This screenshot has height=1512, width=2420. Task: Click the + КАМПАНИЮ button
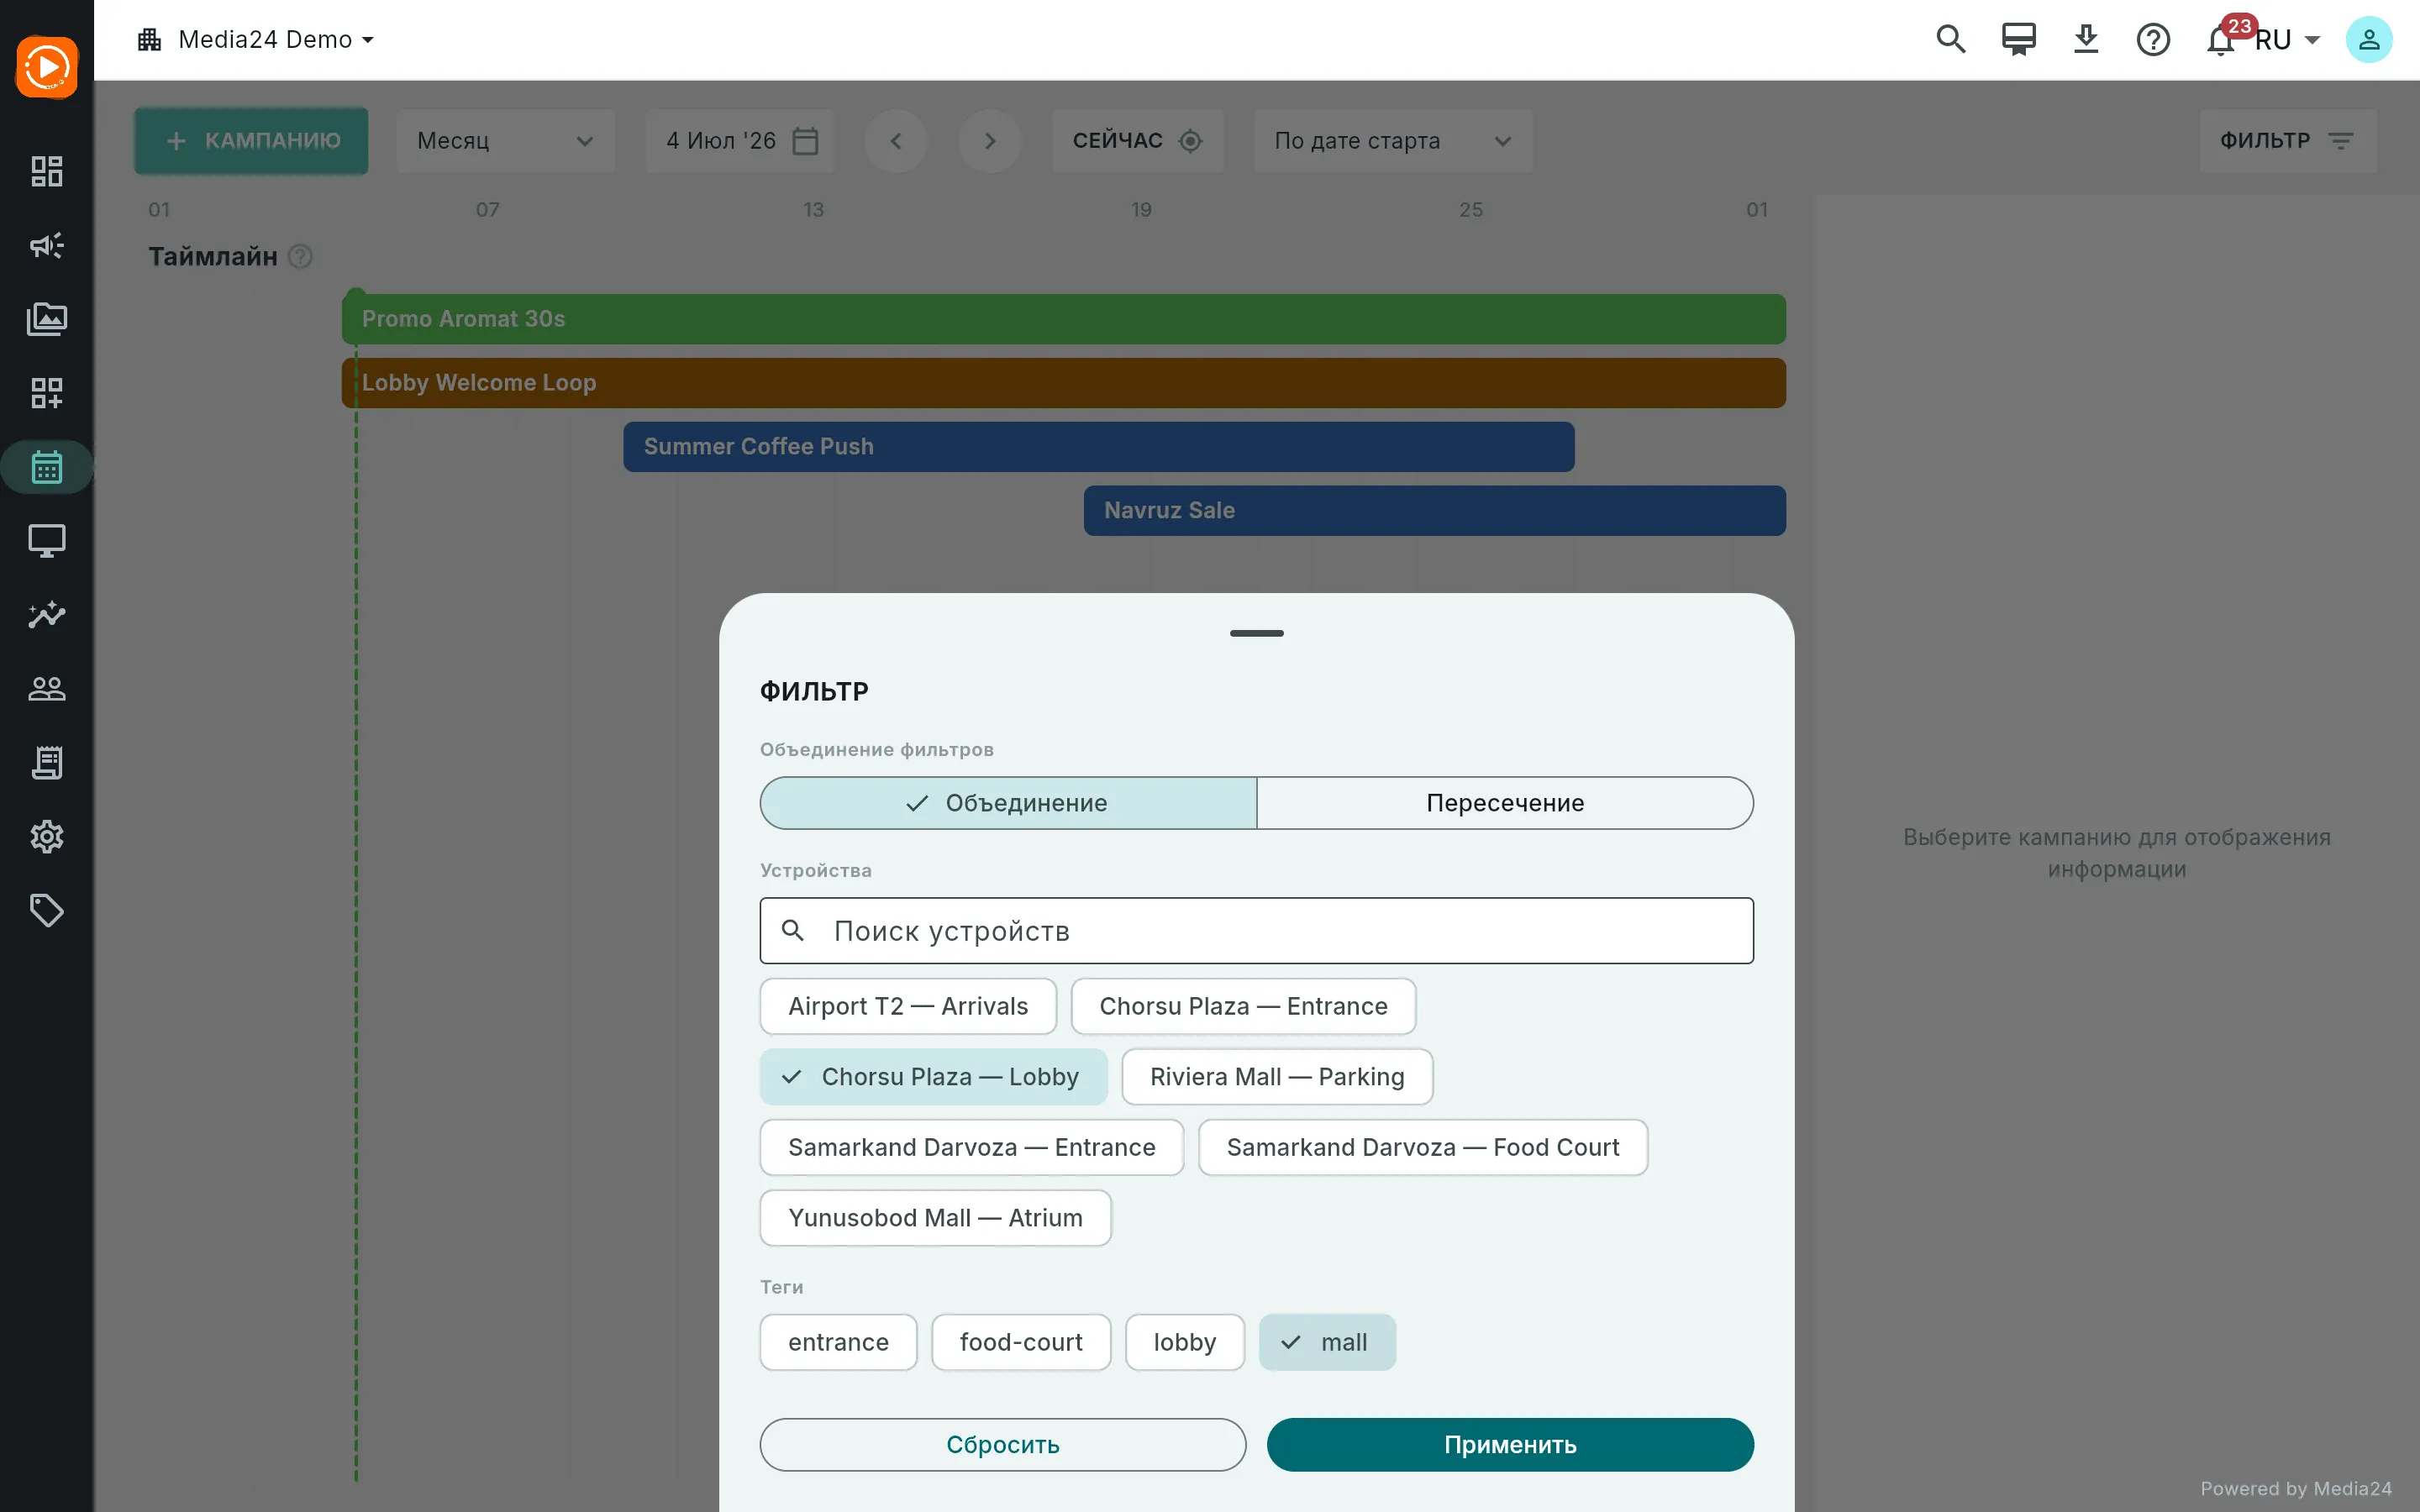coord(251,141)
